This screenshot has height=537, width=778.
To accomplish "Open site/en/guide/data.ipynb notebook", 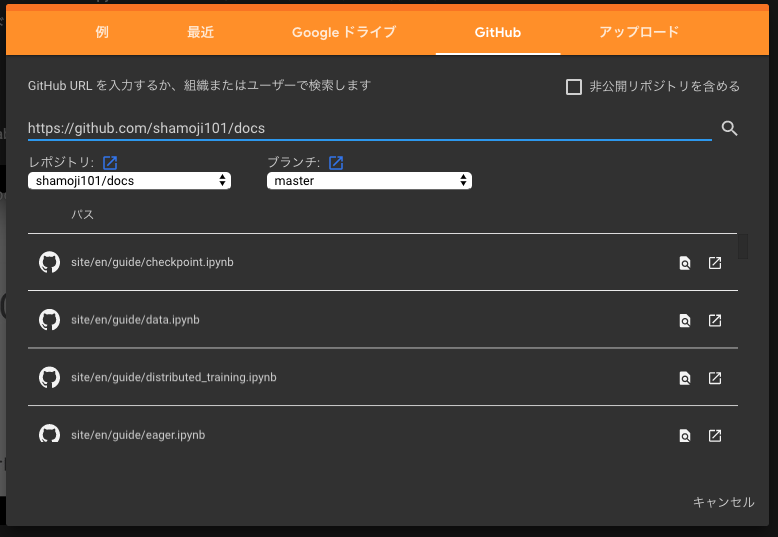I will [135, 320].
